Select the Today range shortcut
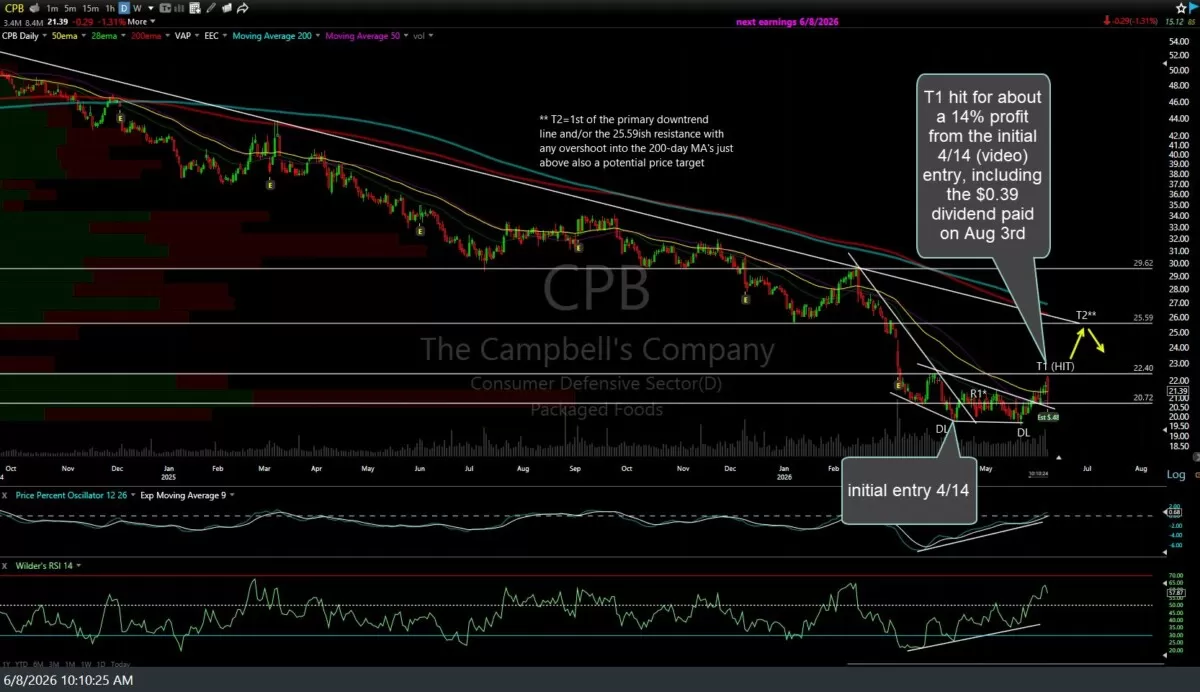 coord(120,665)
